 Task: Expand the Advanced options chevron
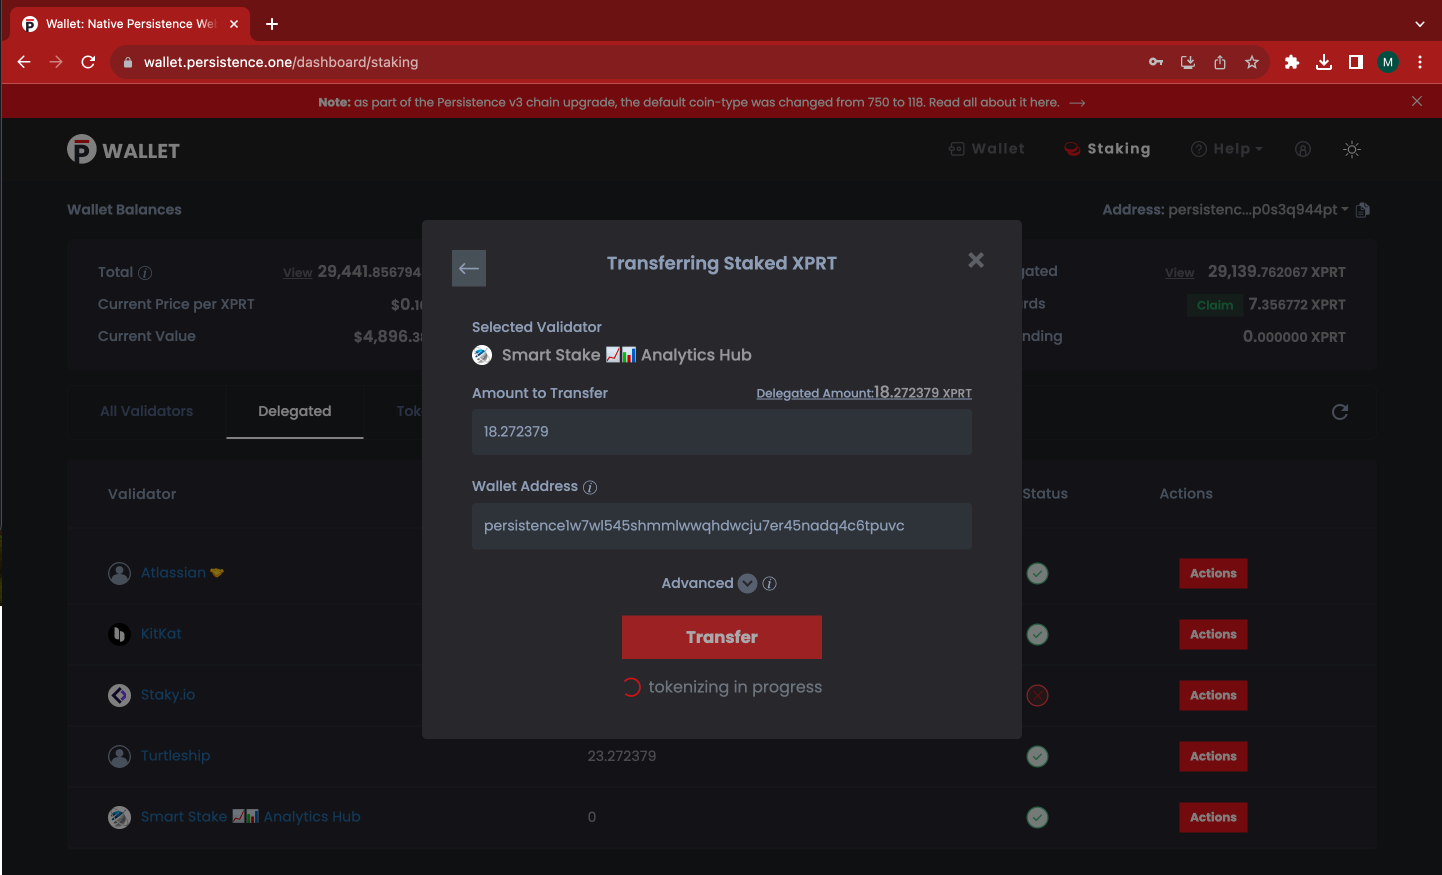tap(747, 584)
